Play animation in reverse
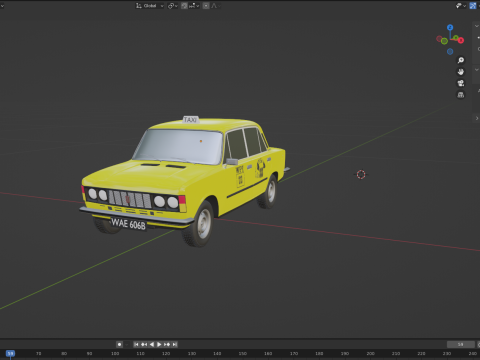Screen dimensions: 480x360 [152, 344]
